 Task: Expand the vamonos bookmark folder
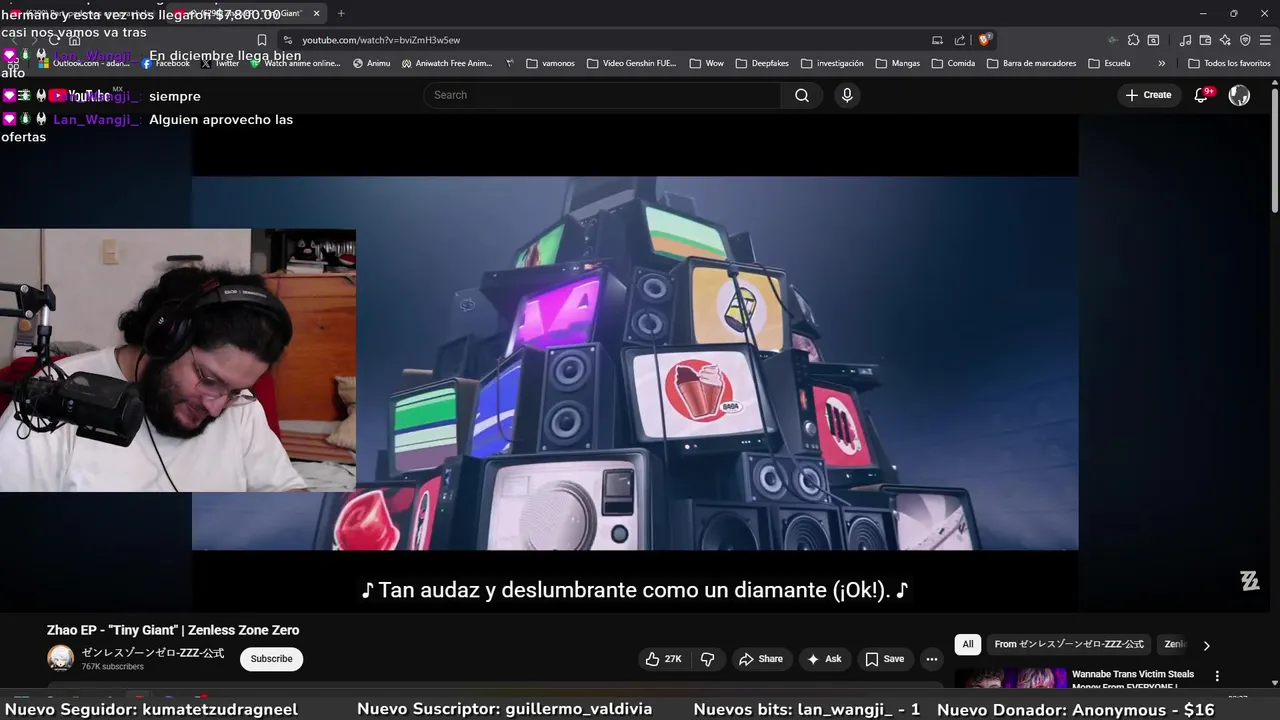pyautogui.click(x=551, y=63)
